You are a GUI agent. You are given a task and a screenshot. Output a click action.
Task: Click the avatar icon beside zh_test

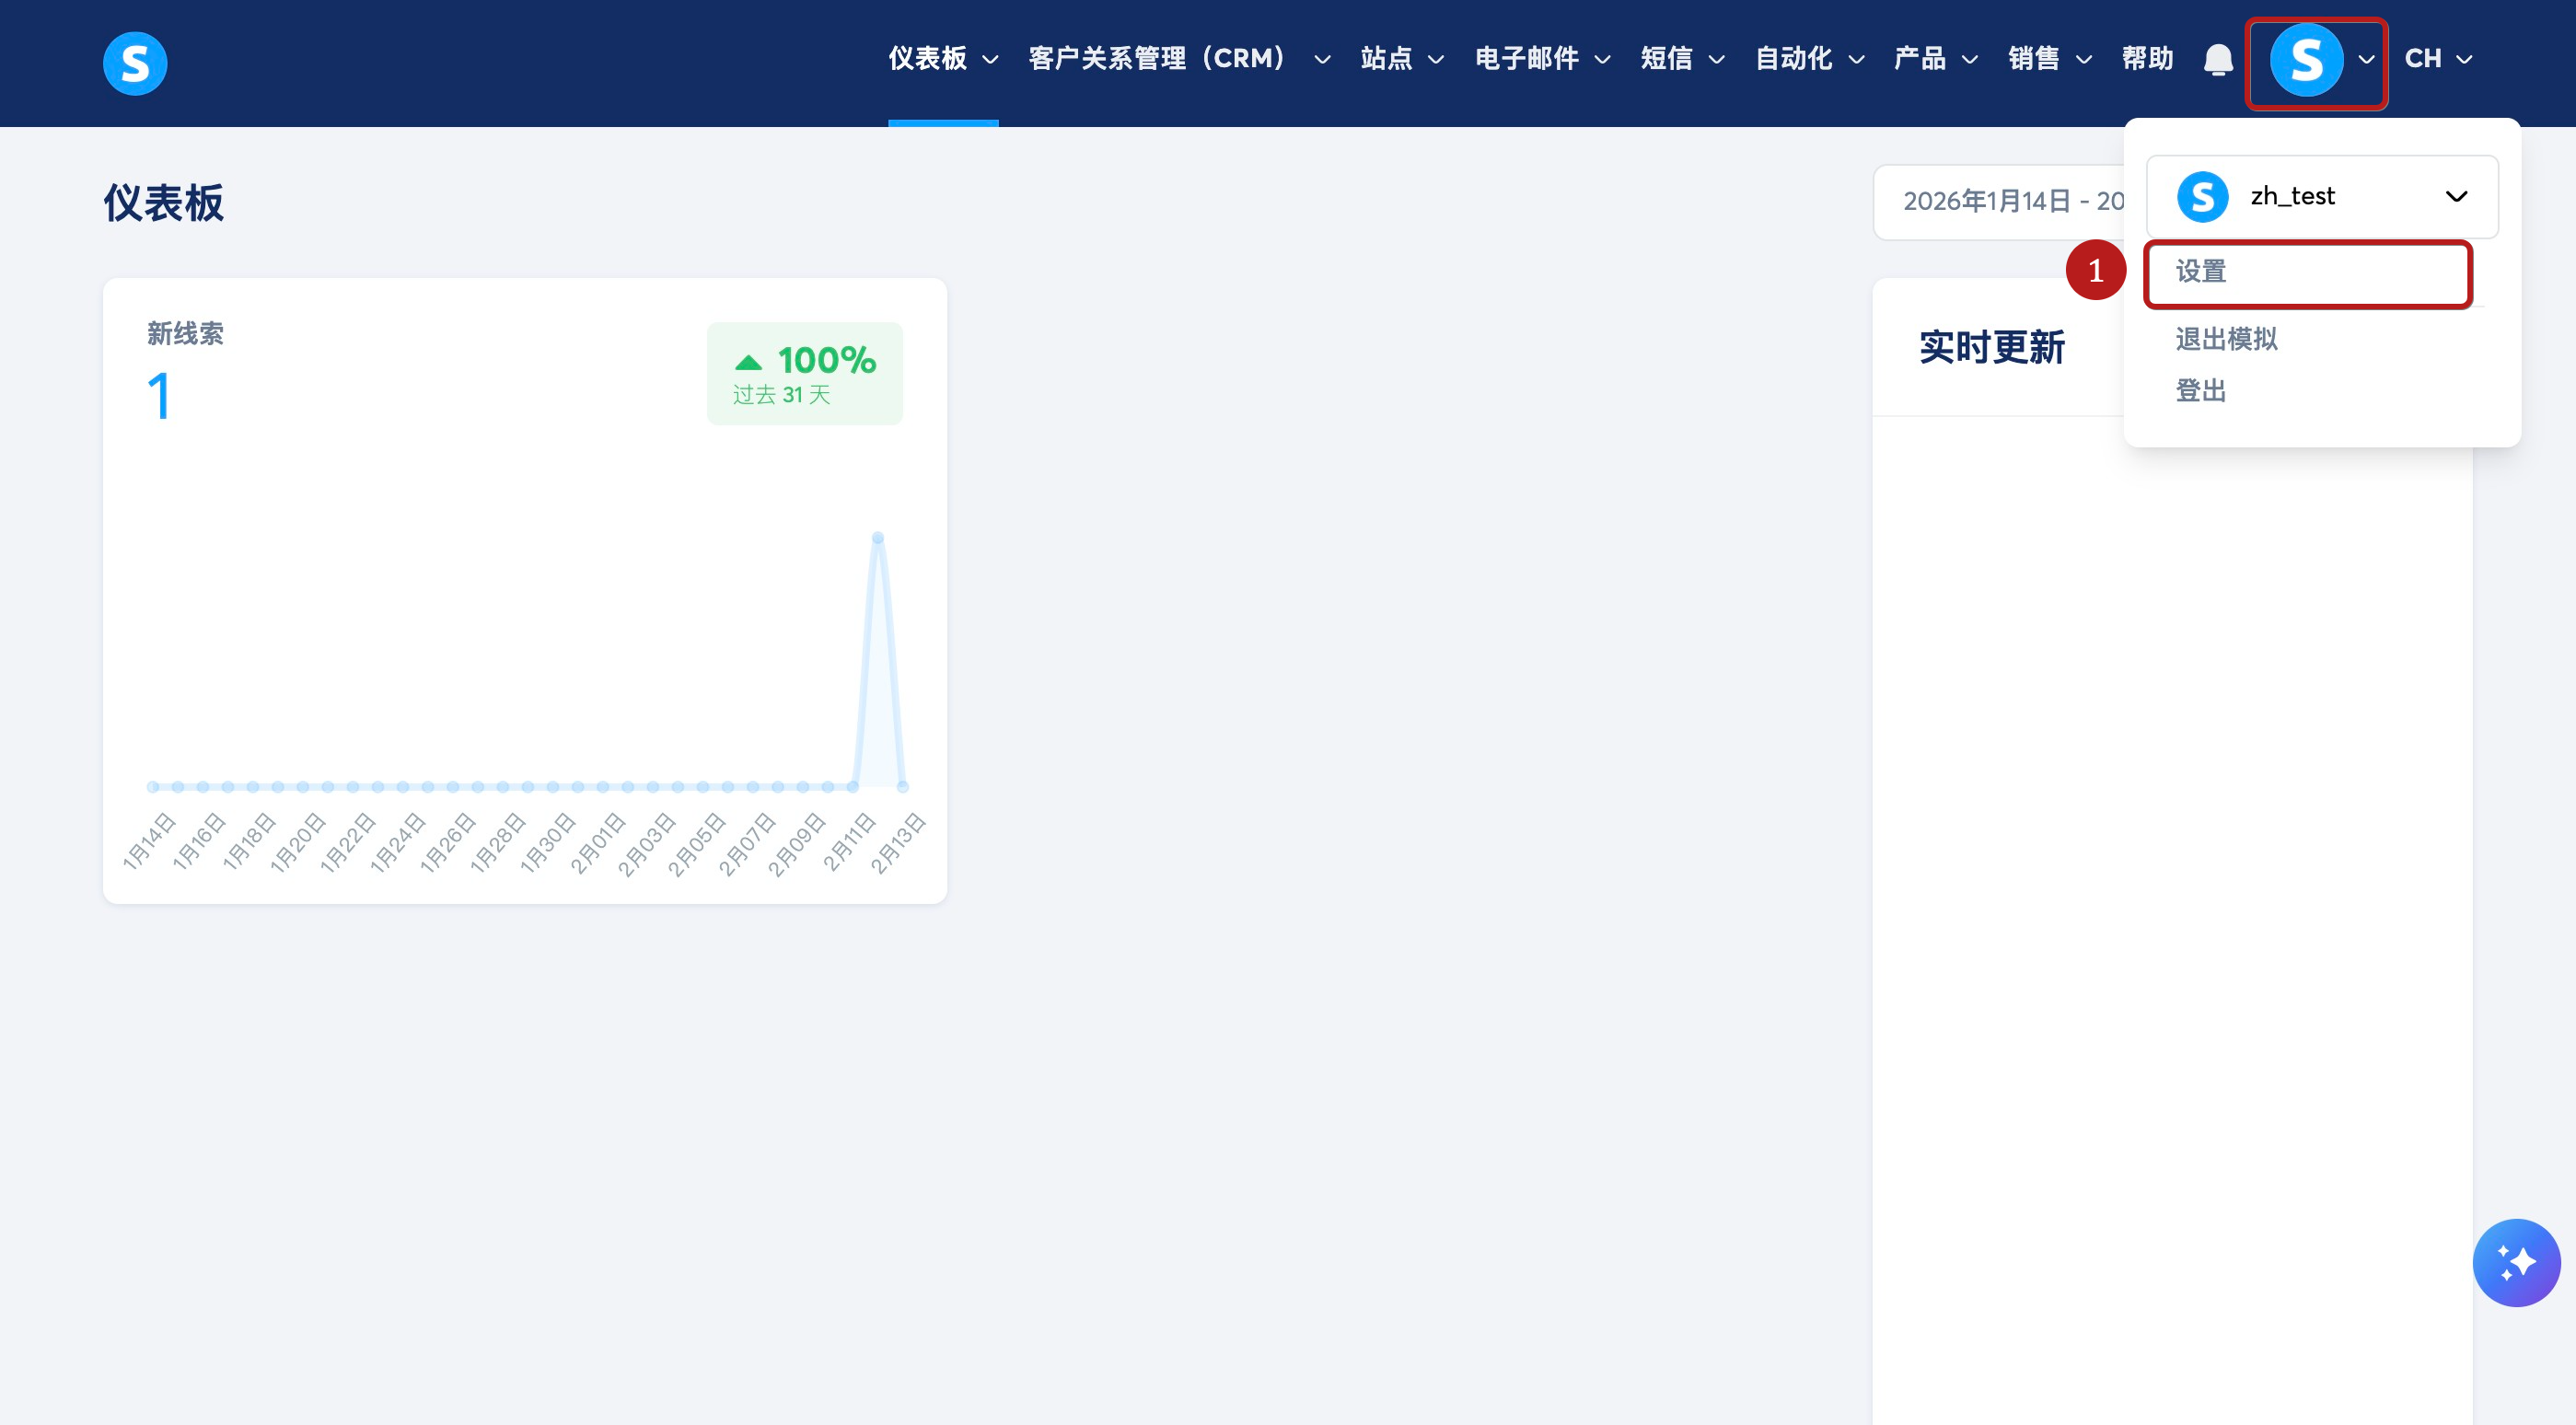click(x=2202, y=197)
